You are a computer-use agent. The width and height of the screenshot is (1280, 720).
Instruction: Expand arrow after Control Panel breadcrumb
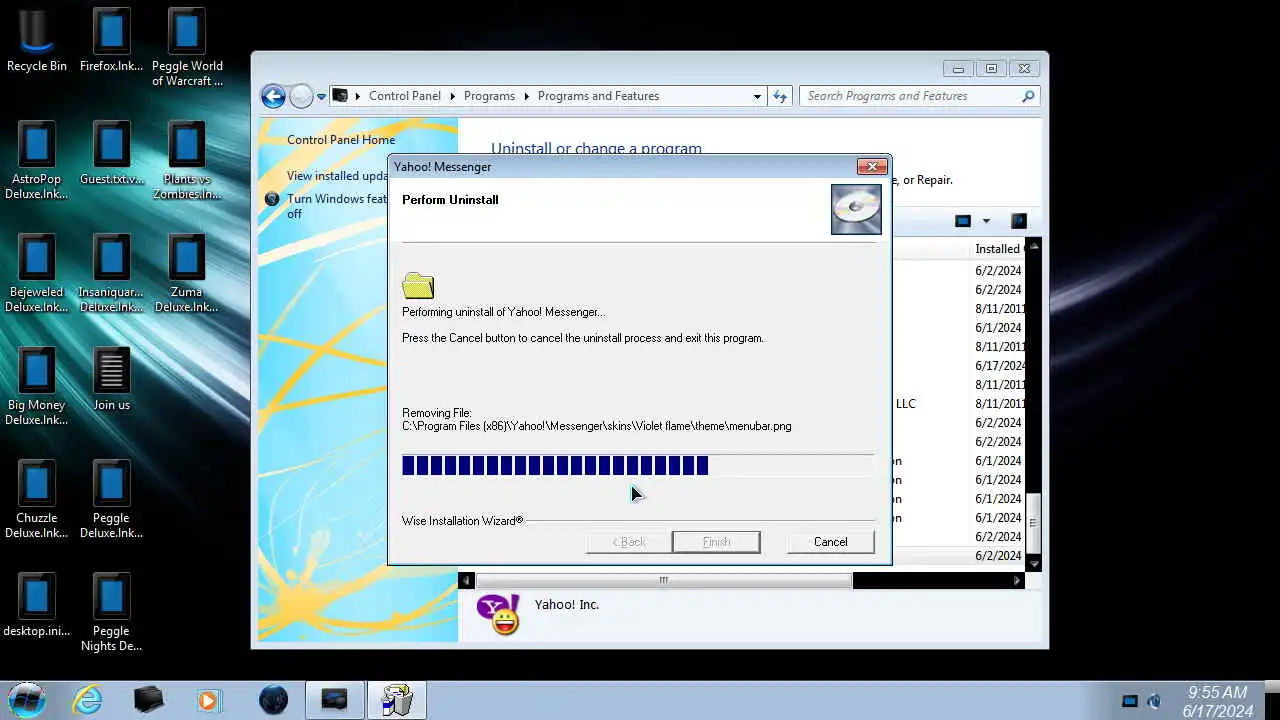(452, 96)
